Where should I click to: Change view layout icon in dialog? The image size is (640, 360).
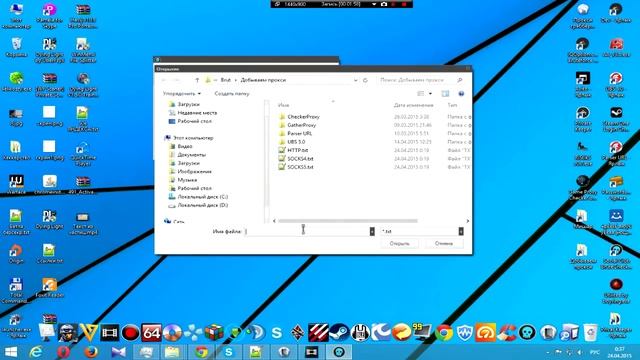click(421, 94)
